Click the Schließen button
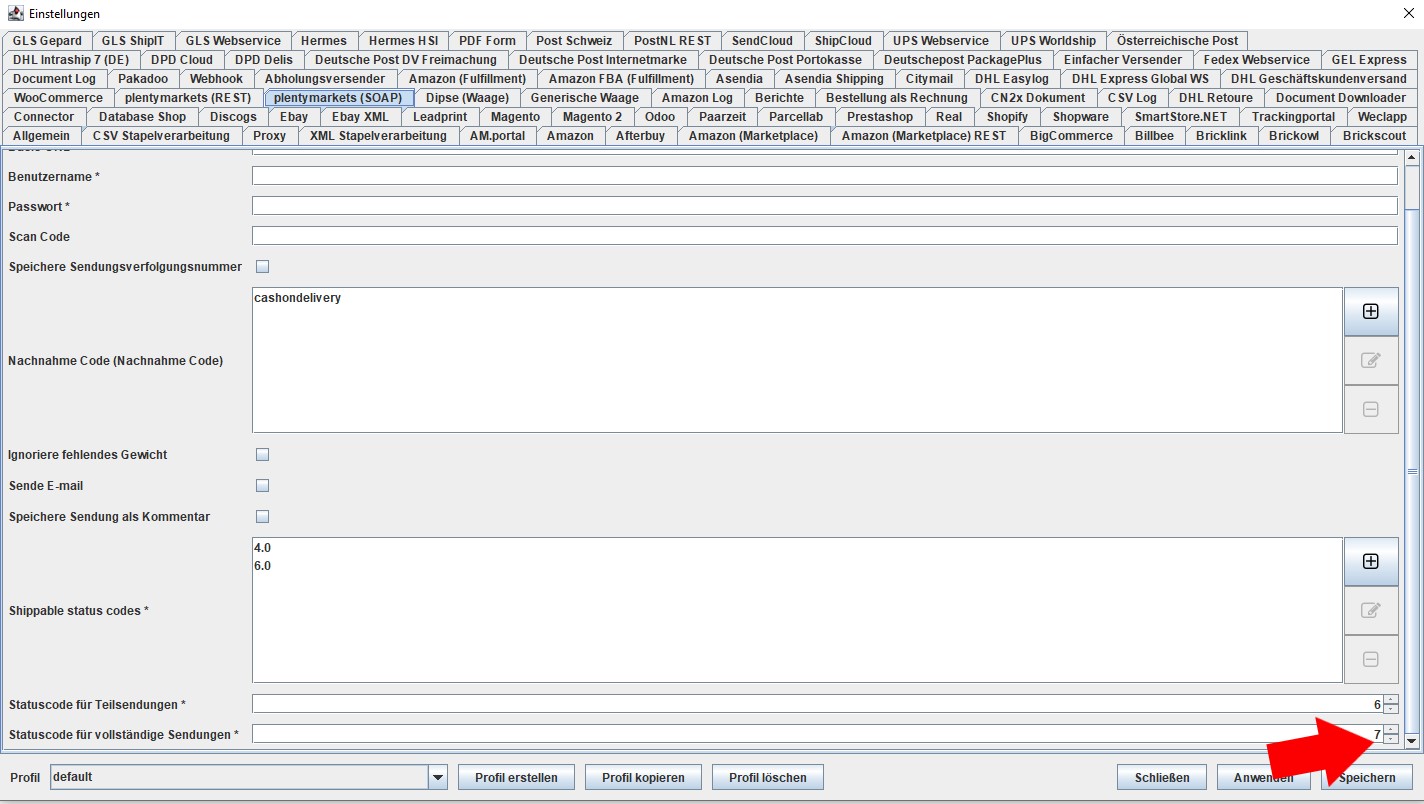The width and height of the screenshot is (1424, 804). (x=1162, y=777)
